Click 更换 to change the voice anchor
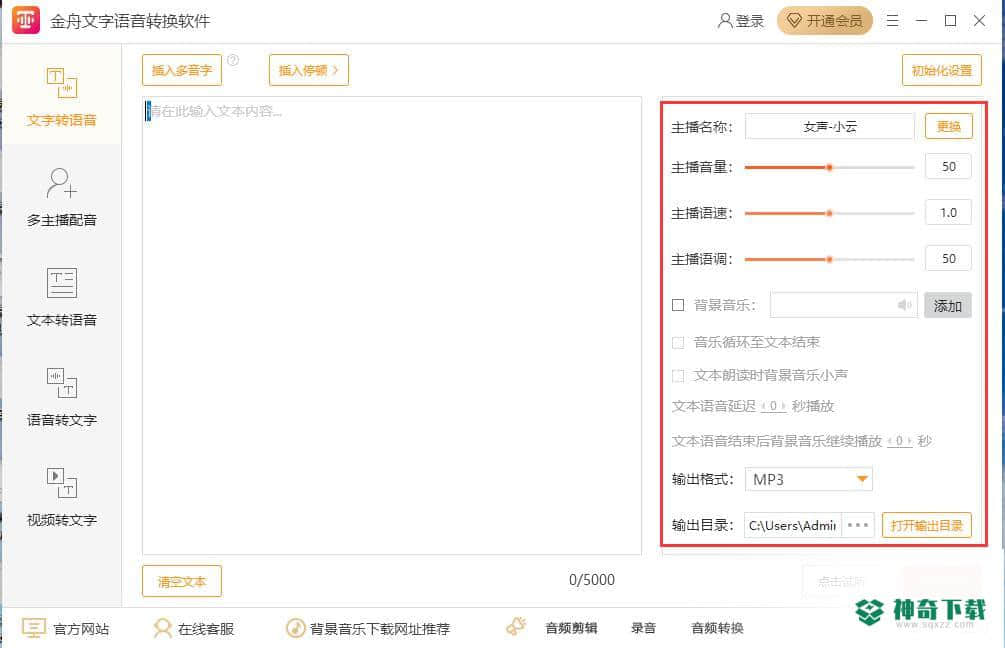This screenshot has width=1005, height=648. point(949,126)
